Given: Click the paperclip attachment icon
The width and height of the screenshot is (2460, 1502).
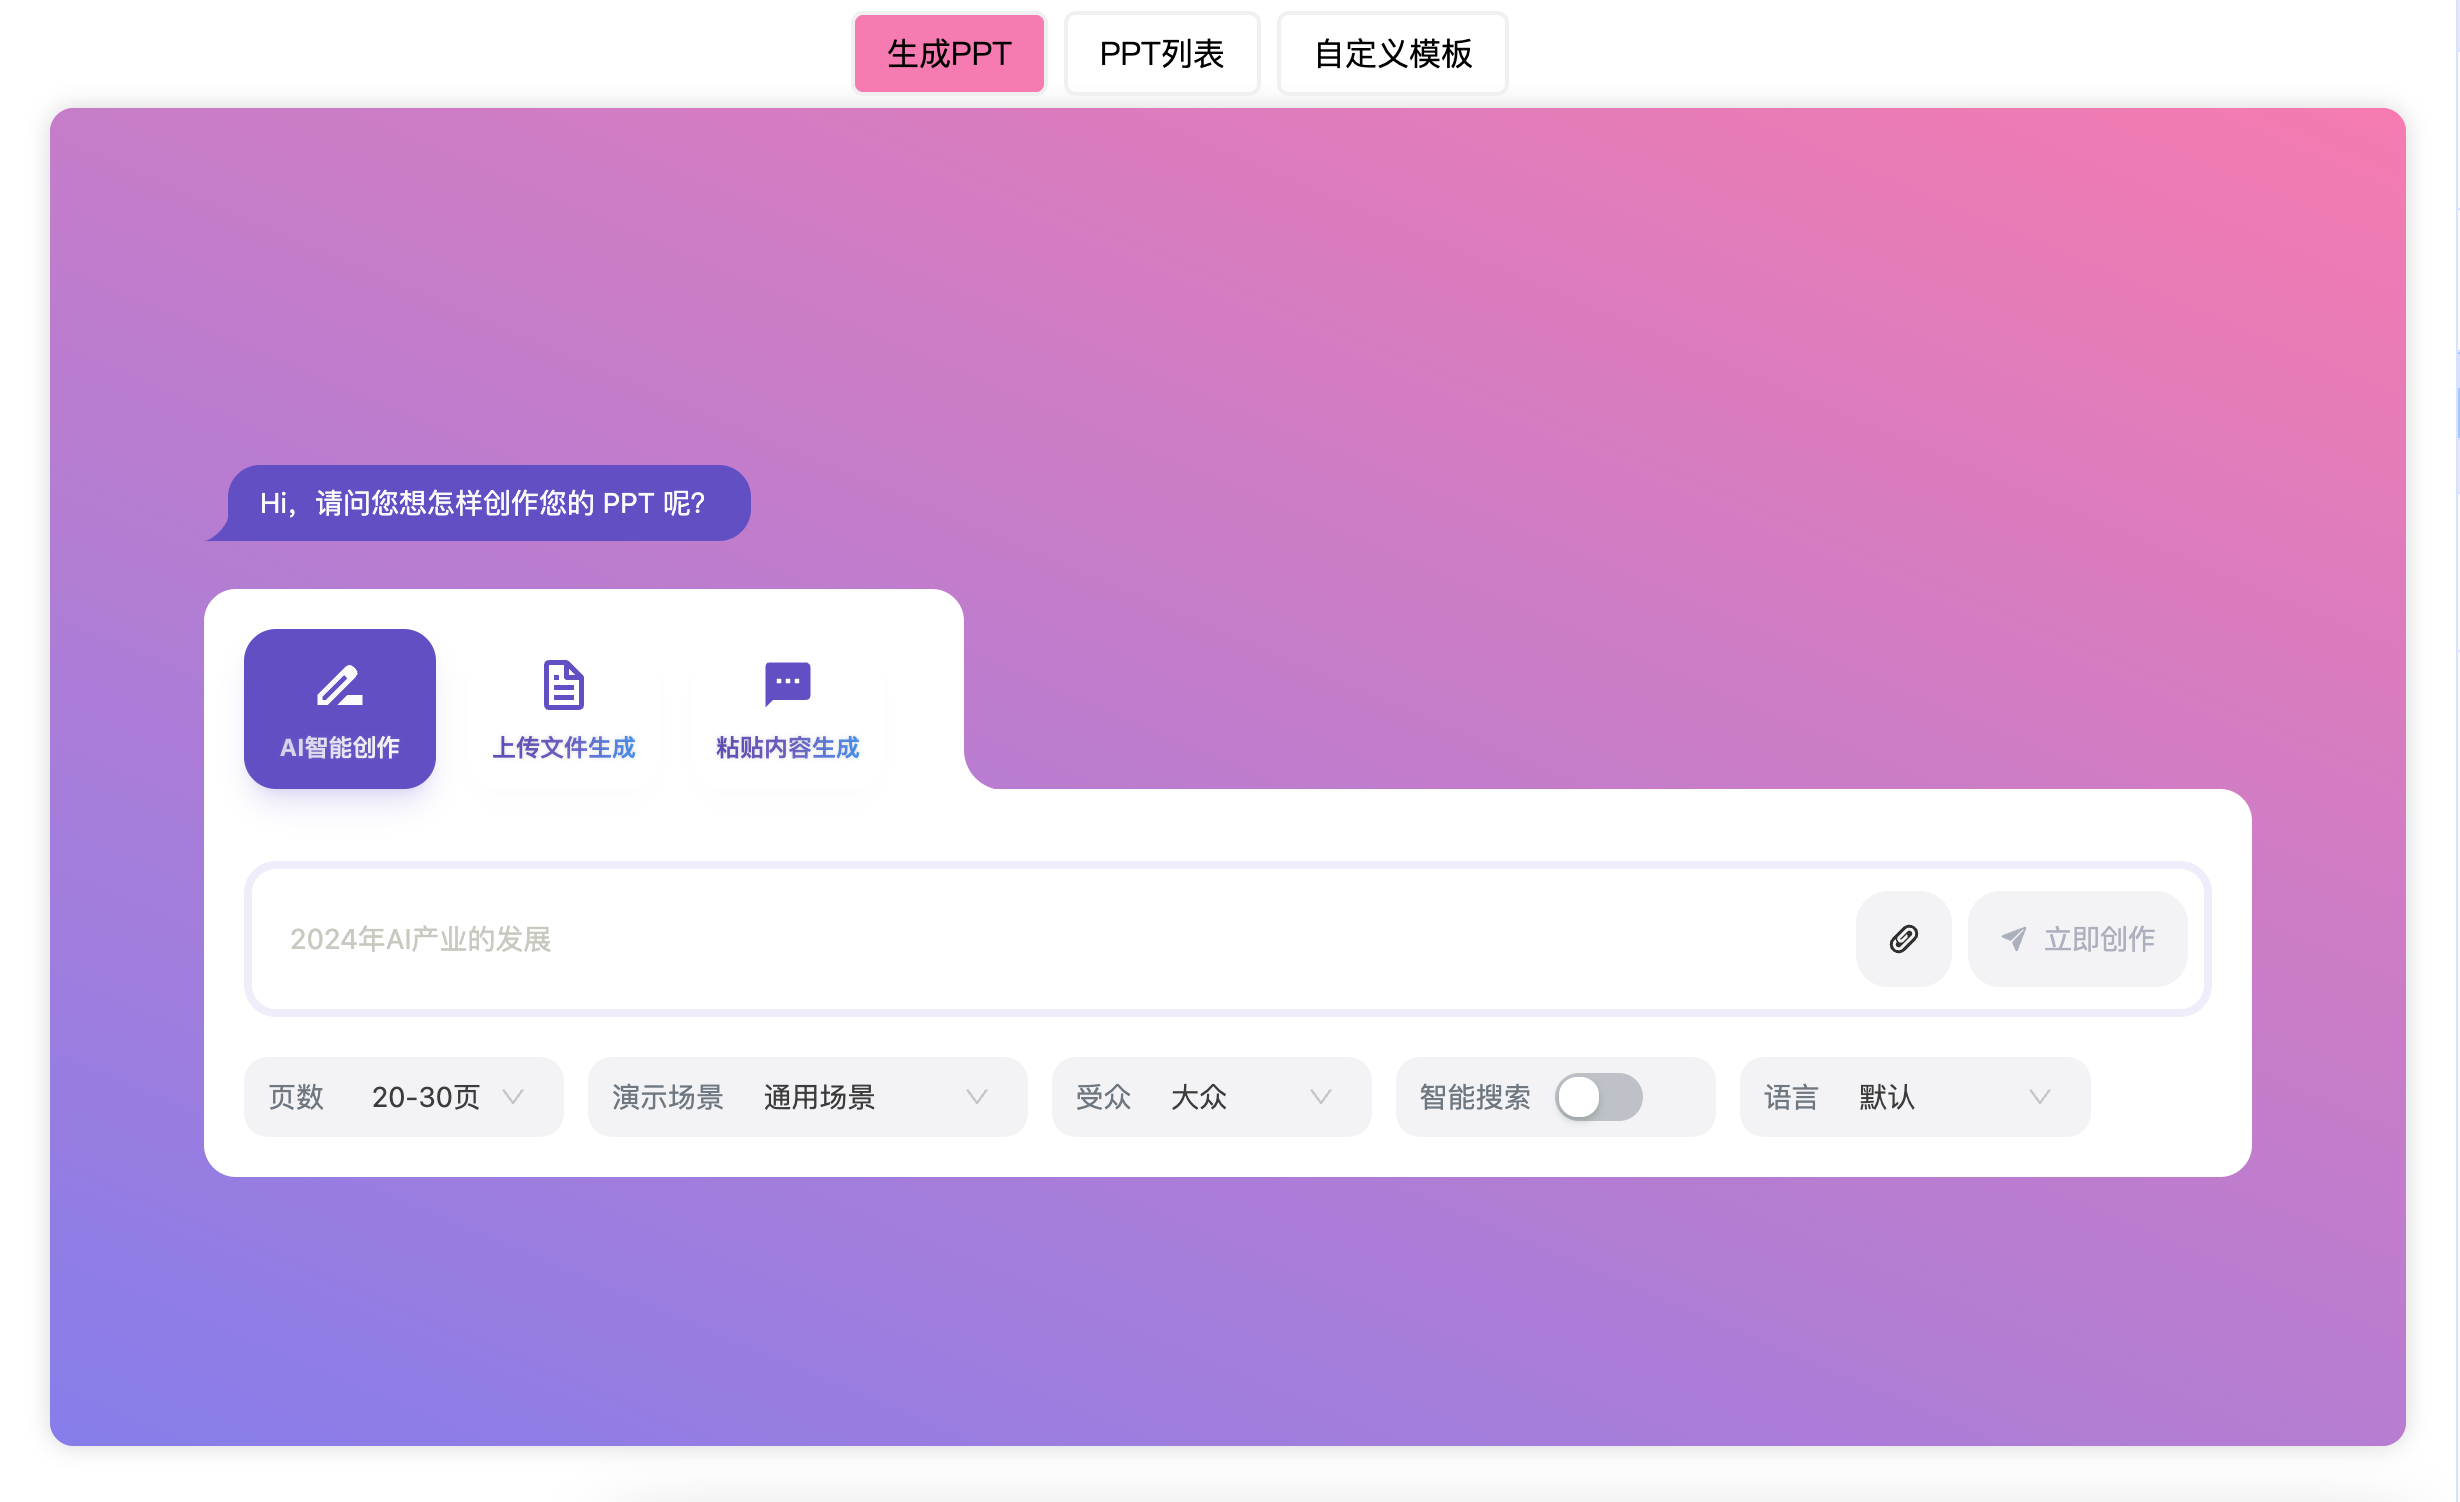Looking at the screenshot, I should pyautogui.click(x=1903, y=939).
